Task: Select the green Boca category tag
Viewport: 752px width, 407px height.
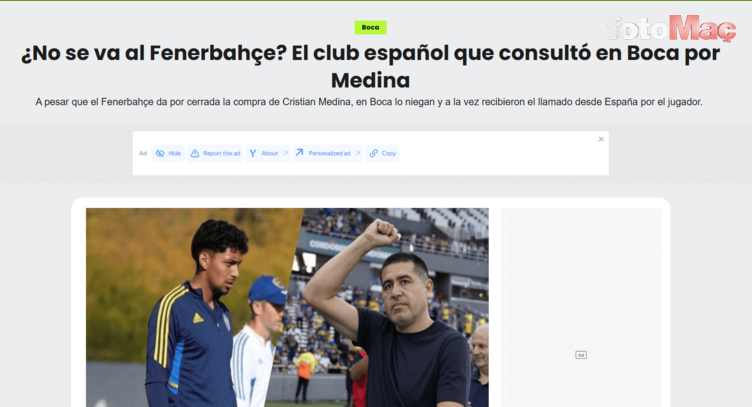Action: [x=370, y=27]
